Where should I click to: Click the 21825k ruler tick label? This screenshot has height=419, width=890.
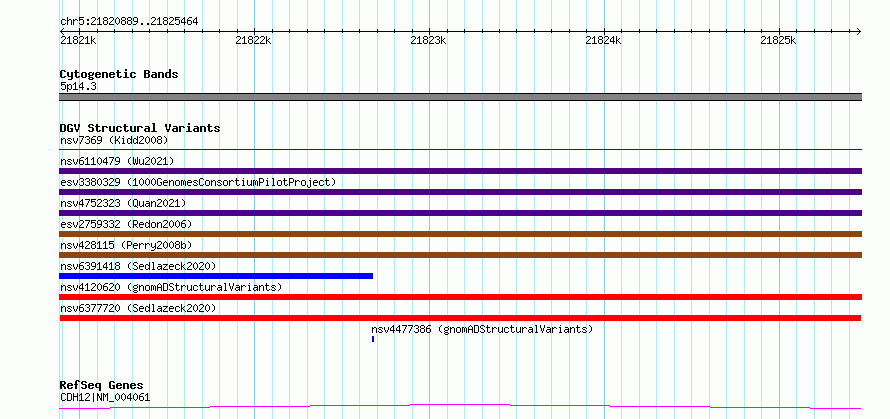coord(779,40)
